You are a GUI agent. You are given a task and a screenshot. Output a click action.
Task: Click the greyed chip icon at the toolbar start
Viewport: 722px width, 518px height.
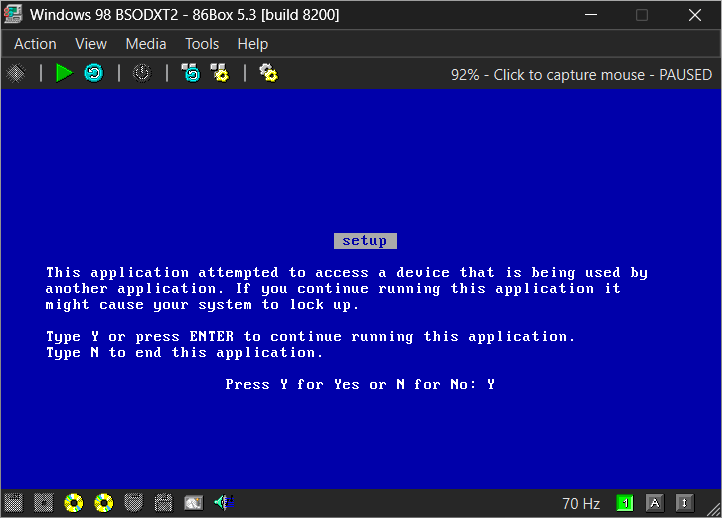point(16,73)
